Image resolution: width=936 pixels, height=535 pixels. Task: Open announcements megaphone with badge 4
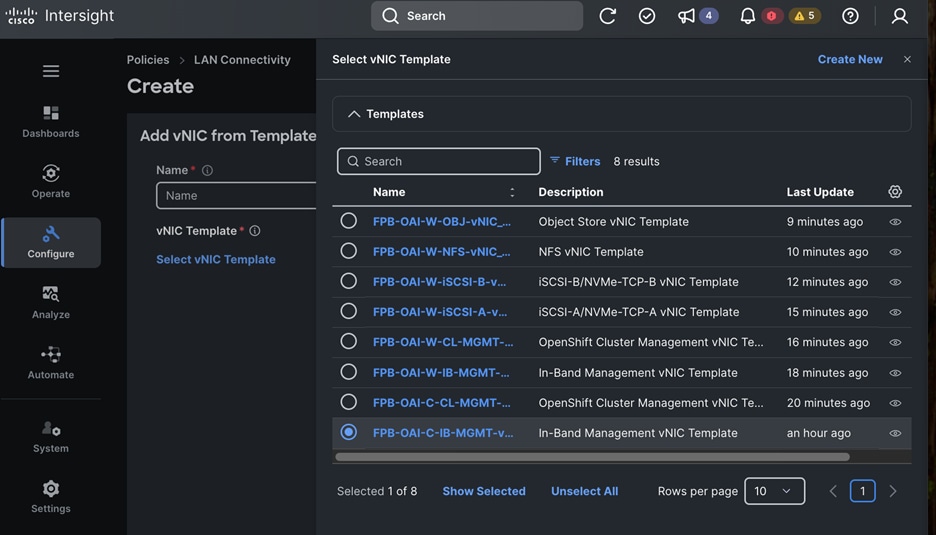[697, 16]
